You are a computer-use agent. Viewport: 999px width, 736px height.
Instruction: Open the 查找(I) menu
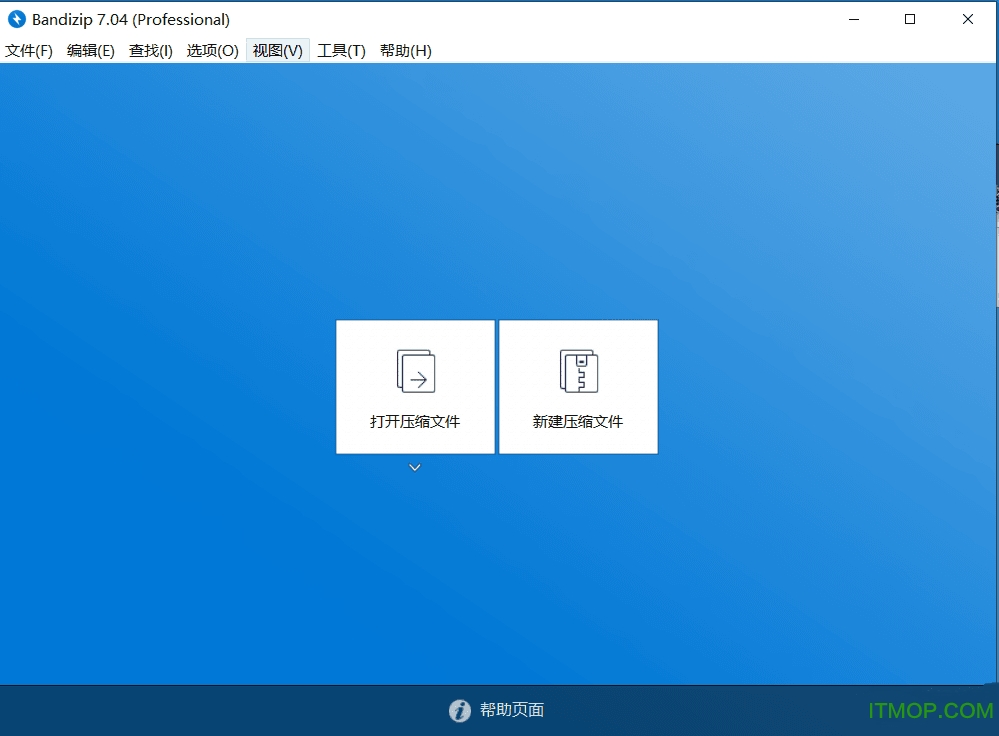tap(150, 51)
